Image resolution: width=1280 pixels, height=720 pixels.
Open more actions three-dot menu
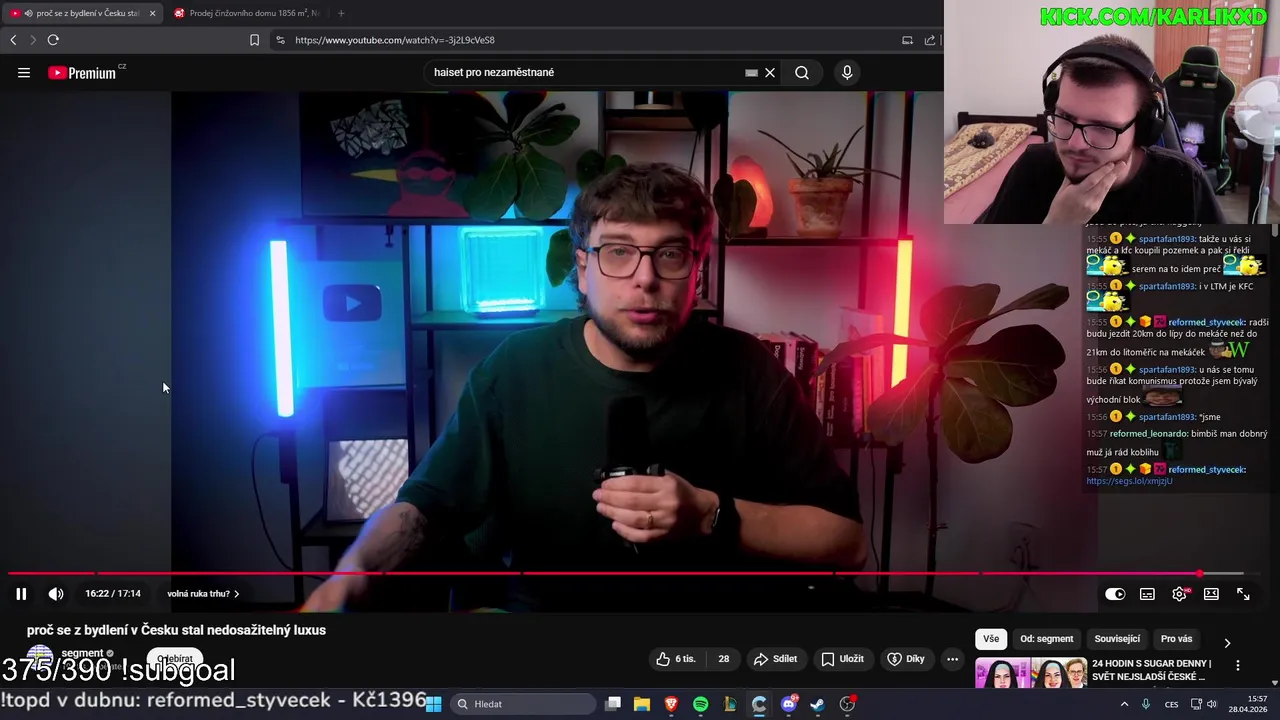click(952, 659)
